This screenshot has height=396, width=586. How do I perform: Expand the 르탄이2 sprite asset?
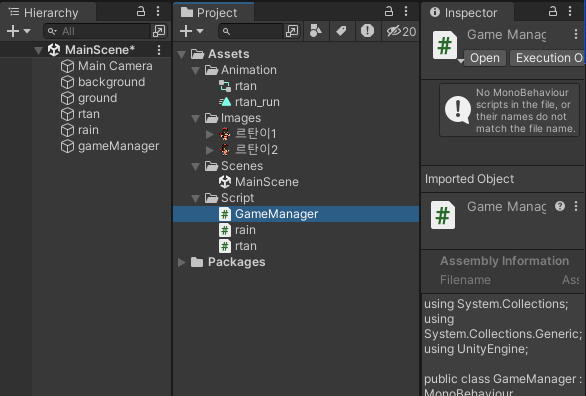pyautogui.click(x=210, y=150)
